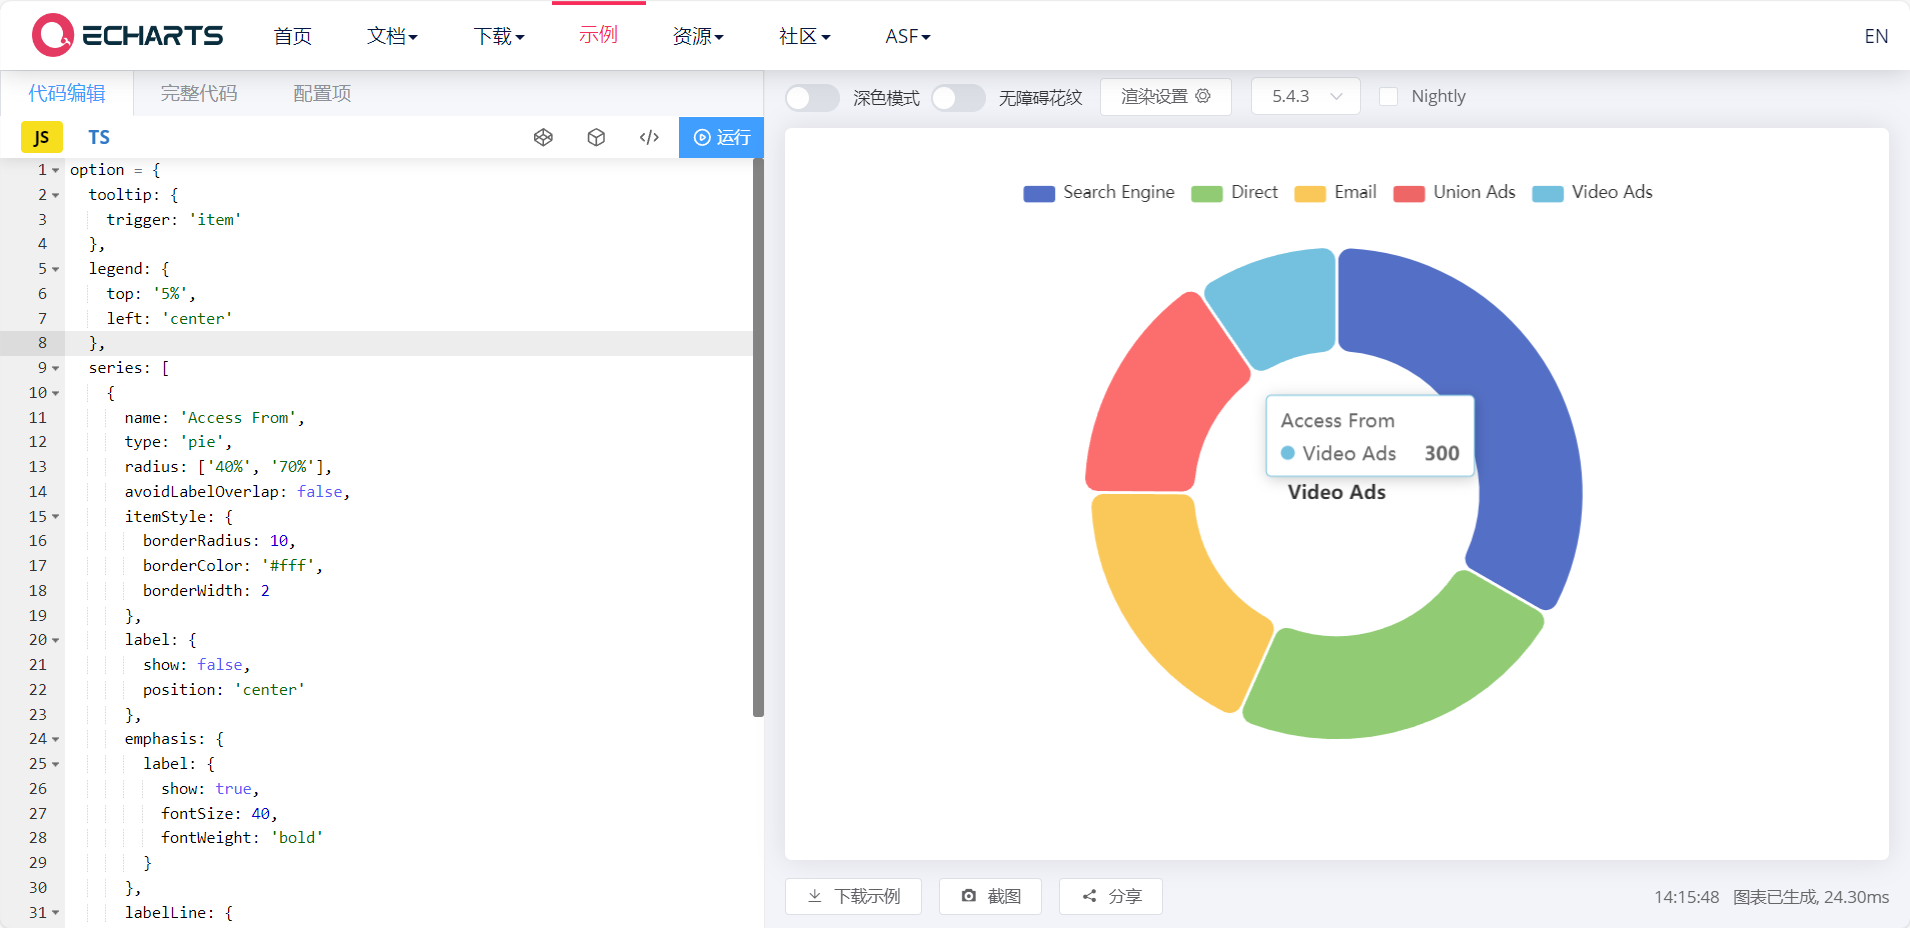Toggle Direct legend swatch

(1207, 193)
